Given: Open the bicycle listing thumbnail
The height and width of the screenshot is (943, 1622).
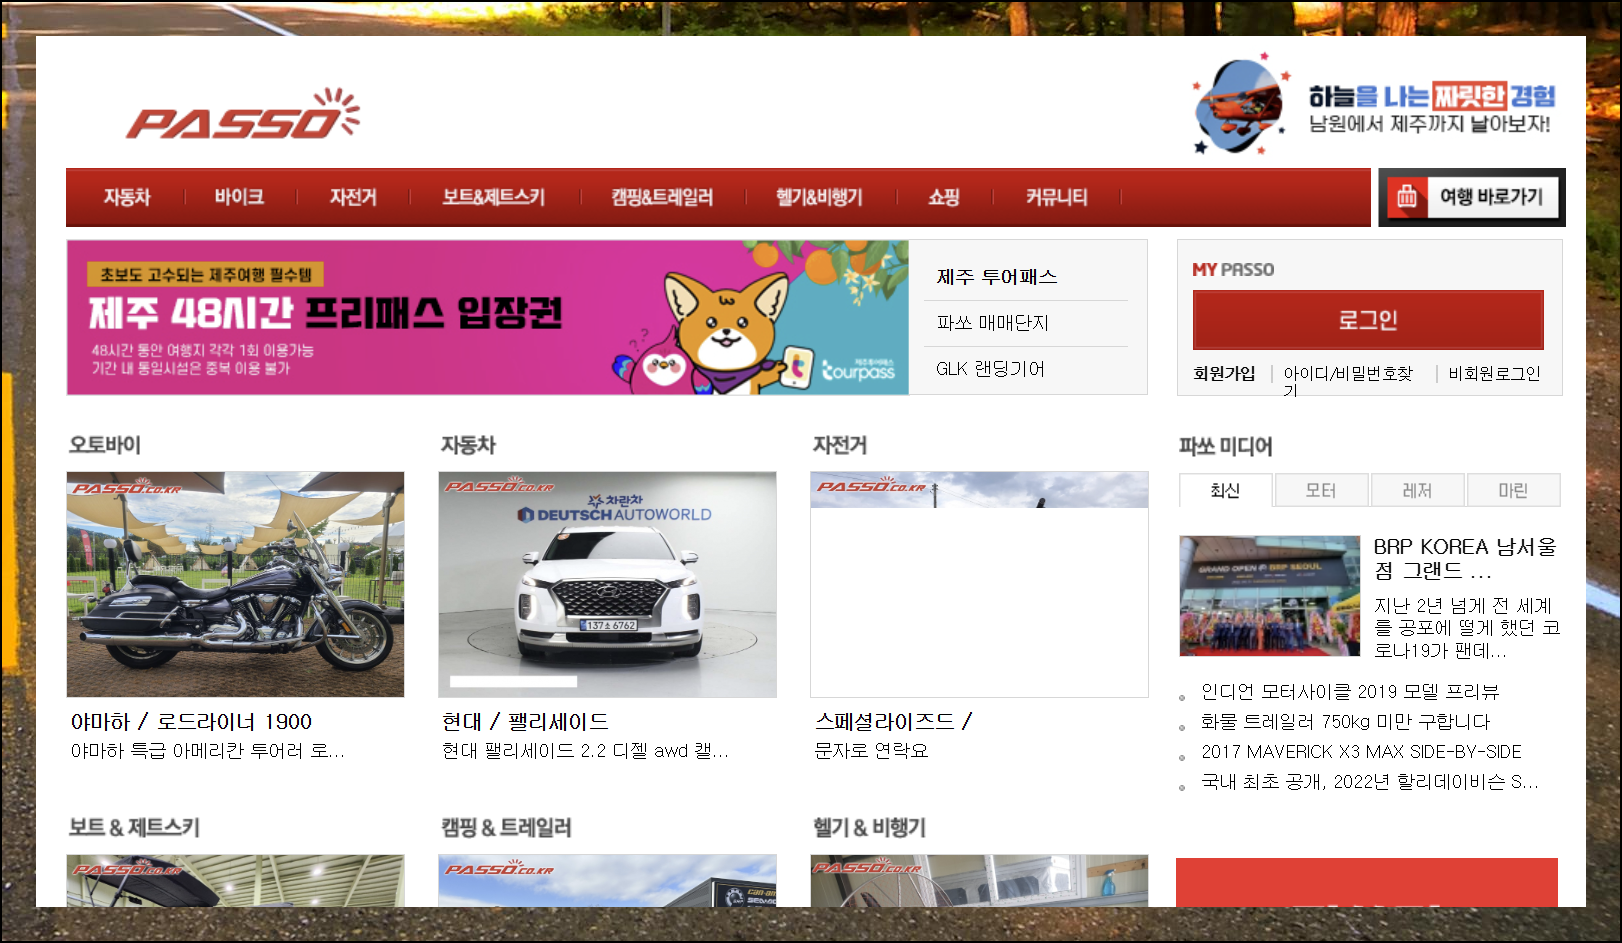Looking at the screenshot, I should [x=979, y=584].
